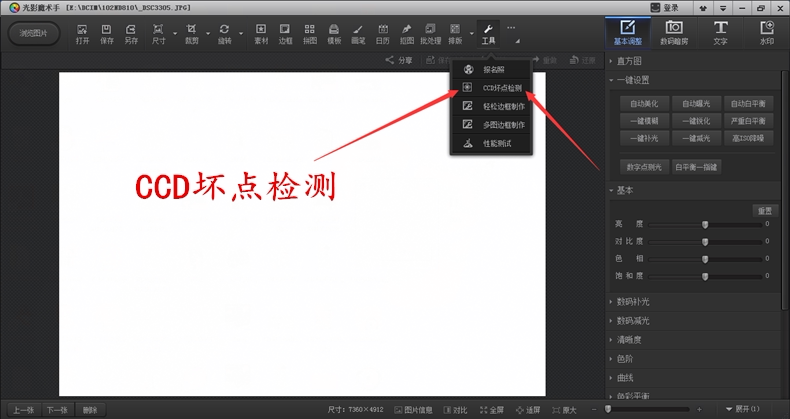The height and width of the screenshot is (419, 790).
Task: Open the dropdown arrow next to 排版
Action: click(472, 34)
